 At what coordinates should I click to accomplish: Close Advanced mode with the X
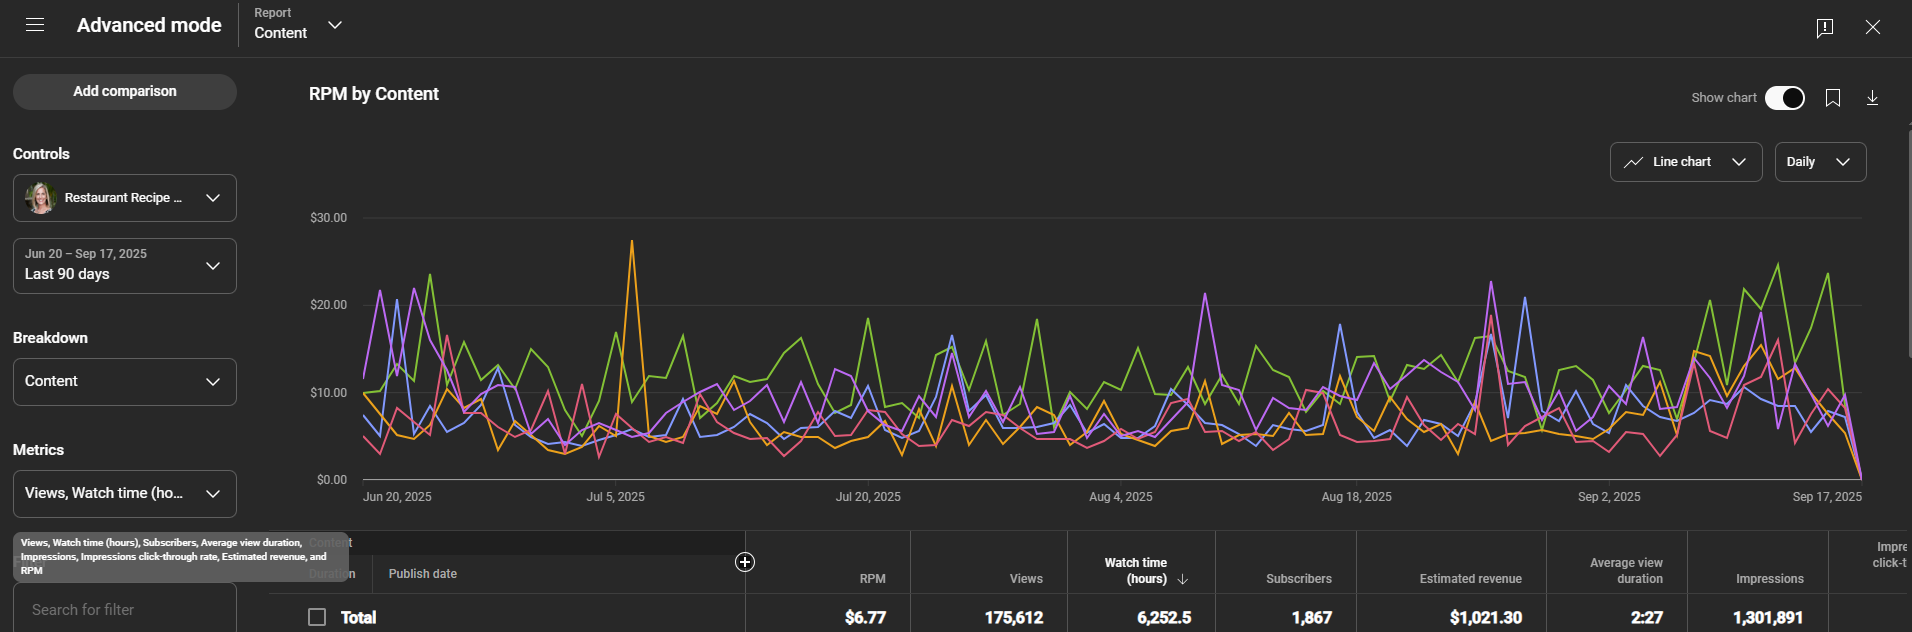[1873, 27]
